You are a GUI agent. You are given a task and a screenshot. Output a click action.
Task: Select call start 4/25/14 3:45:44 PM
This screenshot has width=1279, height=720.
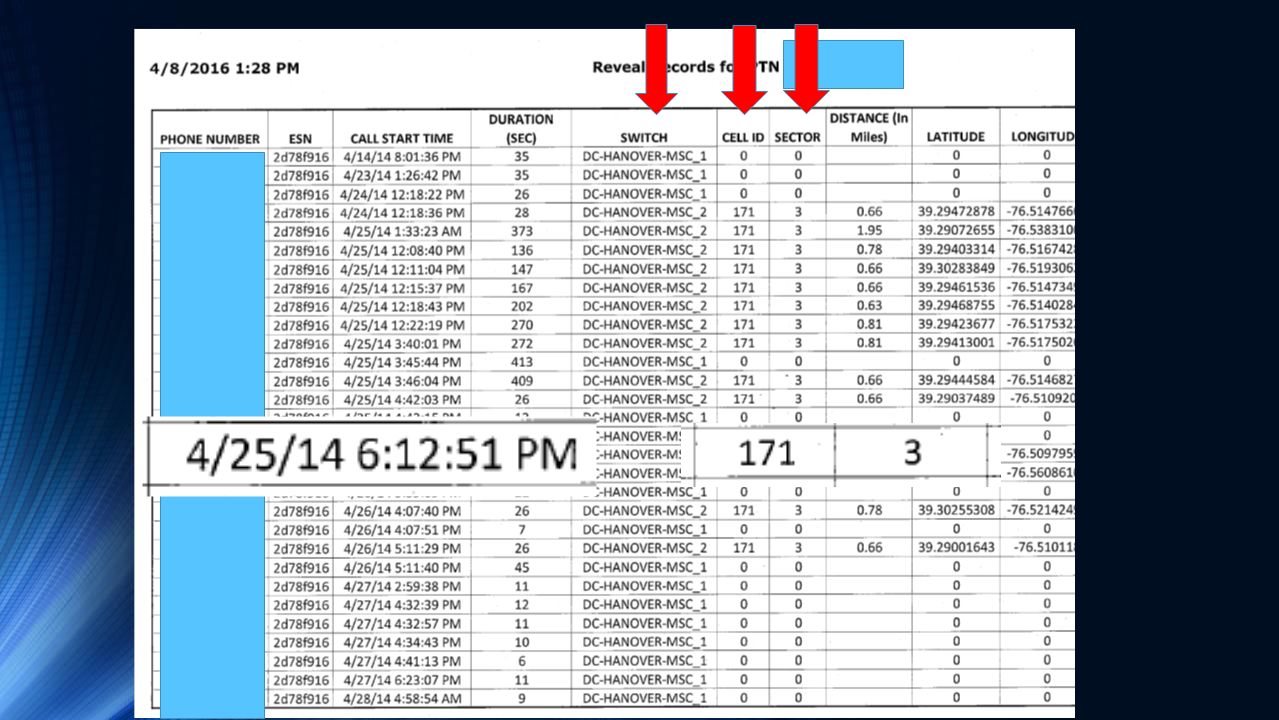(x=402, y=362)
